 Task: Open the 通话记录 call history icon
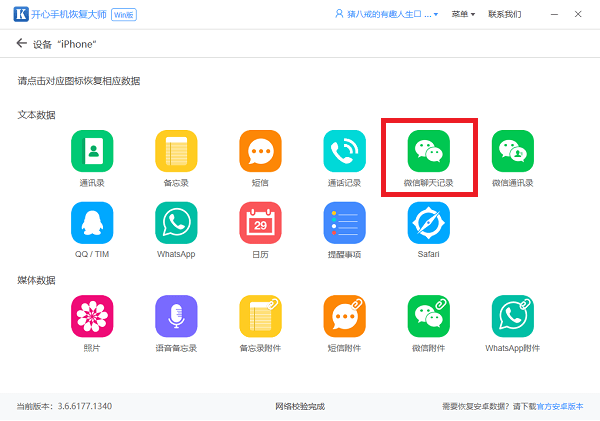(344, 151)
